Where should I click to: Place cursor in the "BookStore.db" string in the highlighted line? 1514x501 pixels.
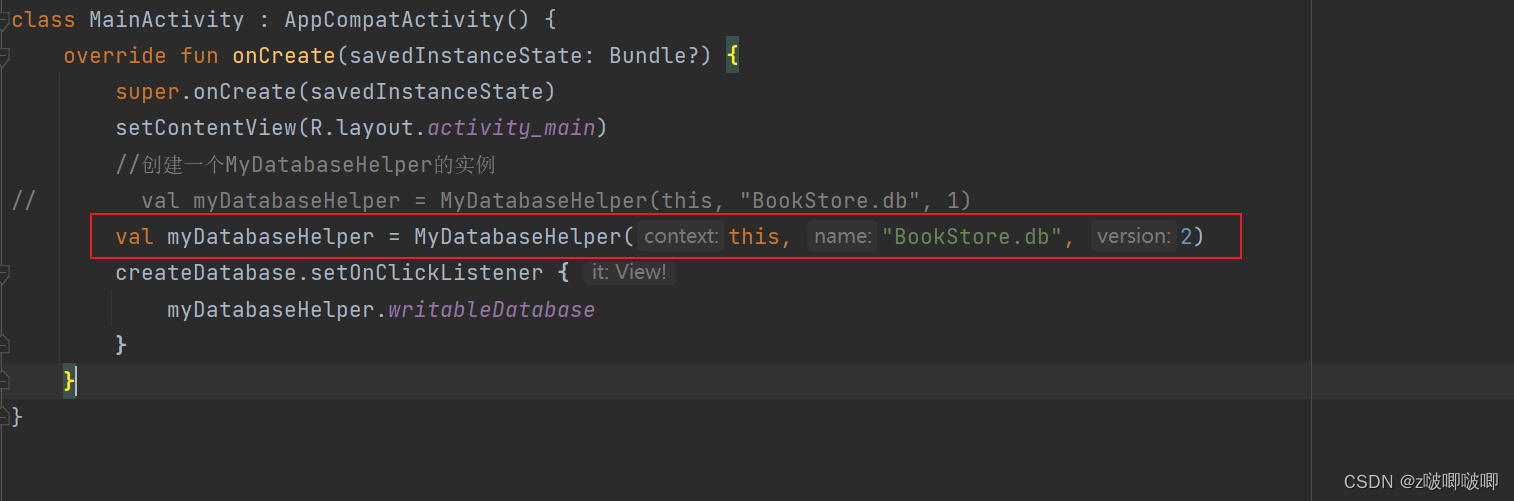click(971, 237)
